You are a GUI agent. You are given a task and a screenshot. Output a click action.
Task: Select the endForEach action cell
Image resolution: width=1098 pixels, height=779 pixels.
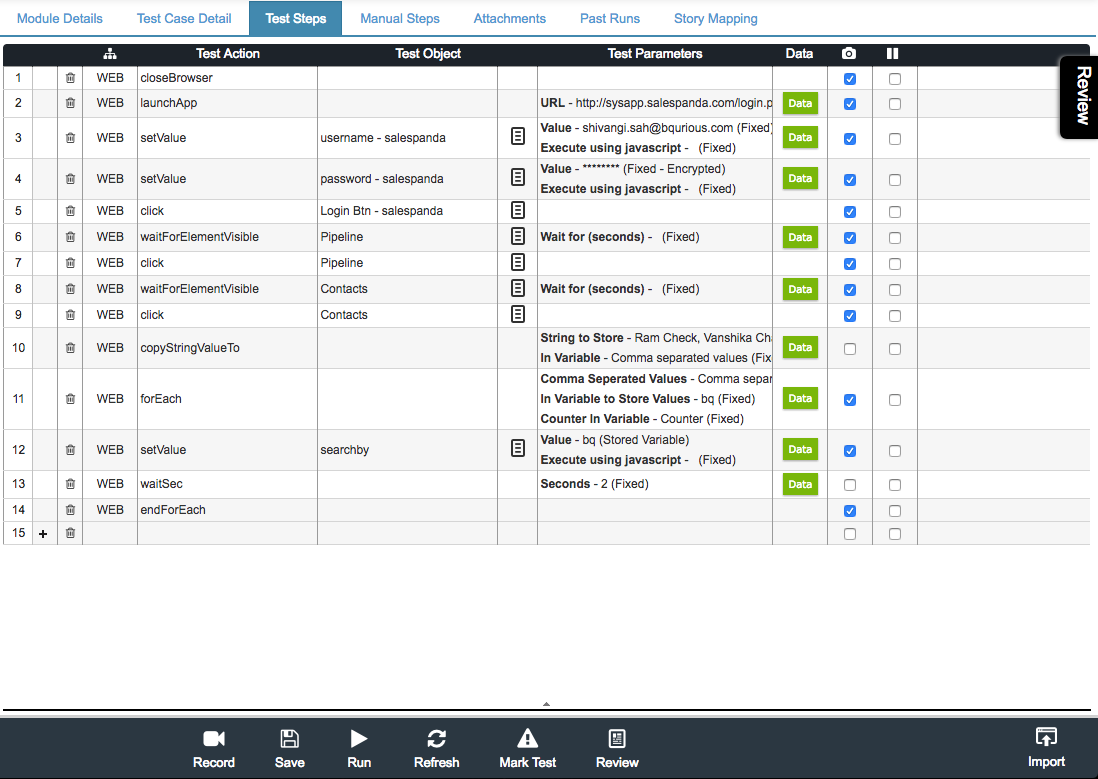[227, 510]
